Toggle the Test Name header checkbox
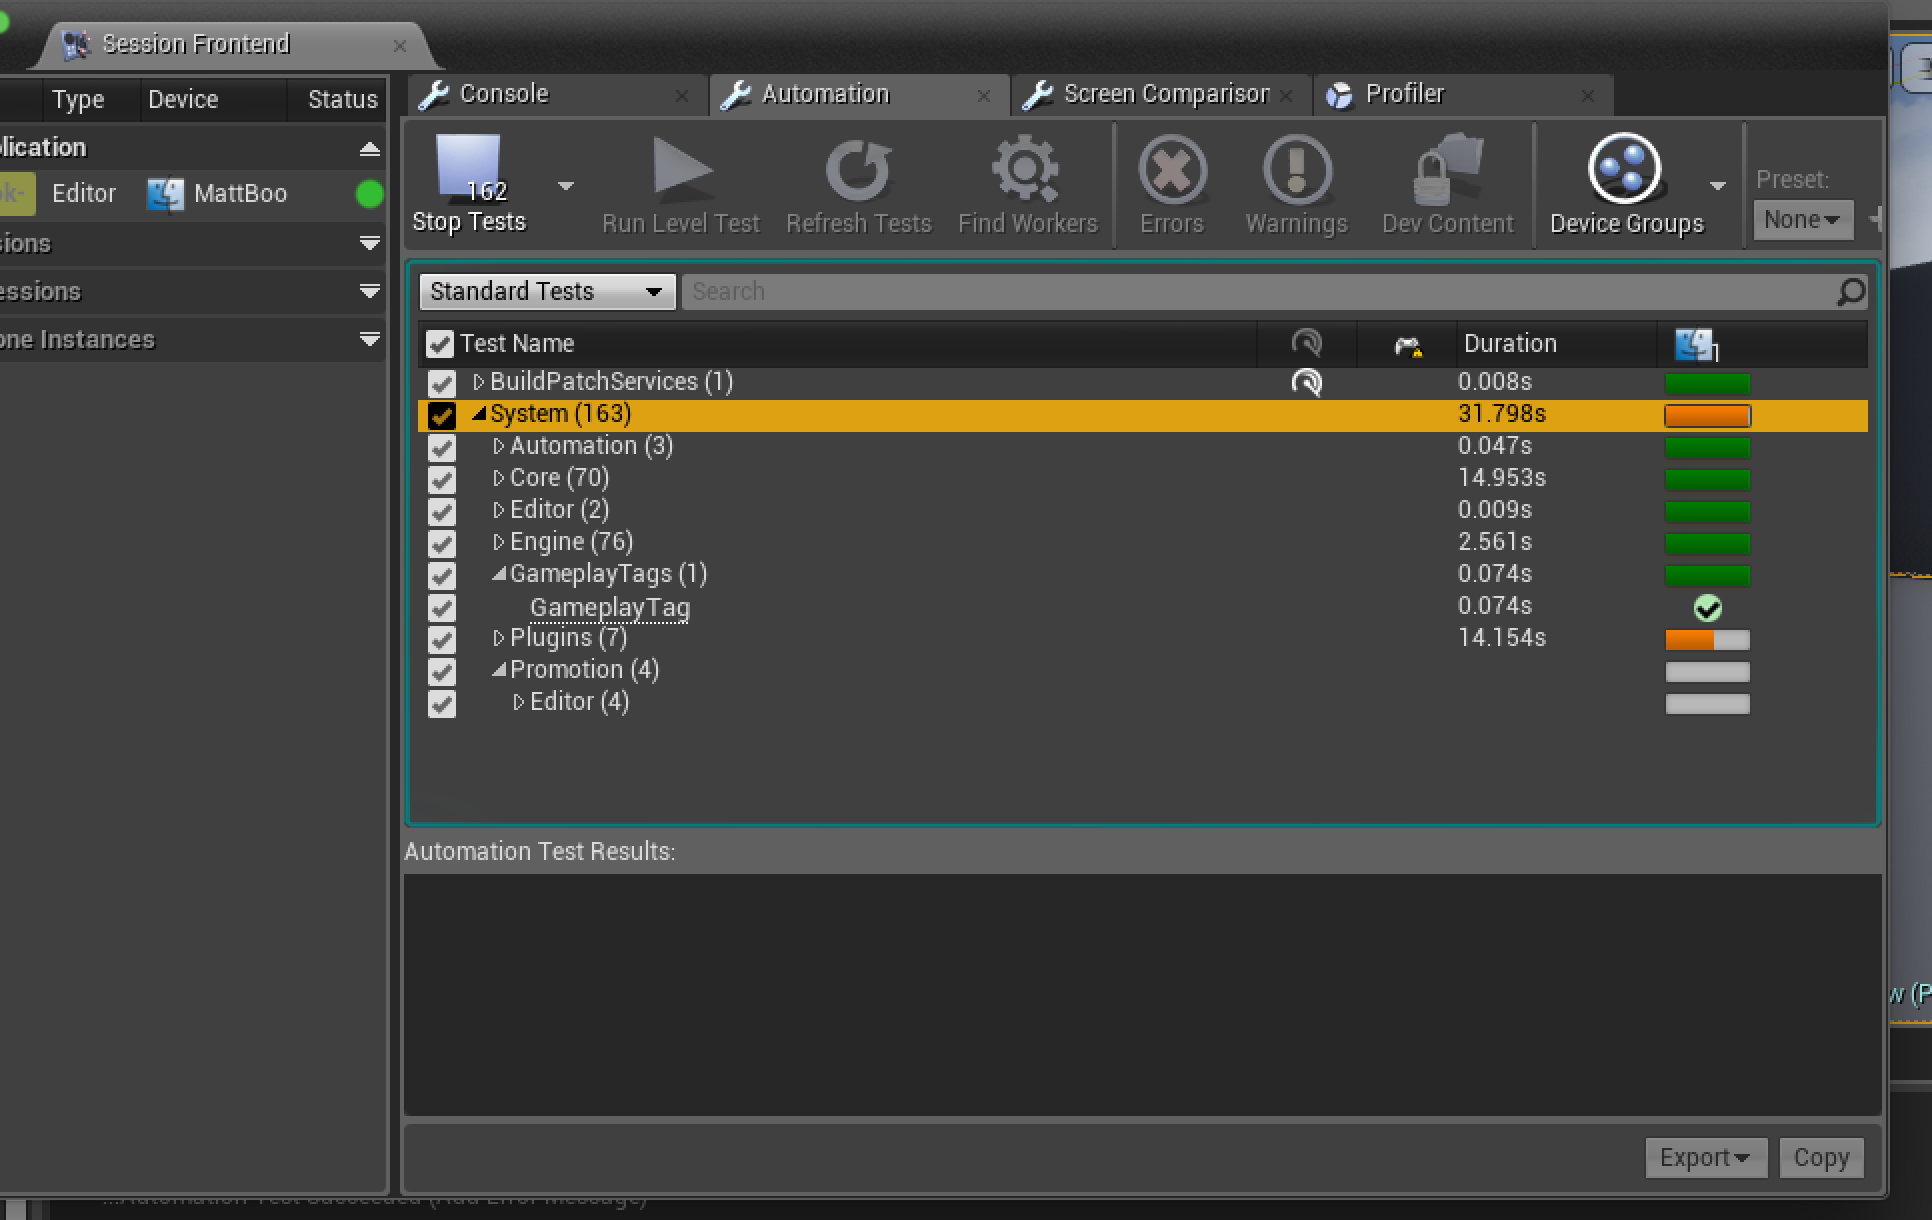Image resolution: width=1932 pixels, height=1220 pixels. point(440,344)
